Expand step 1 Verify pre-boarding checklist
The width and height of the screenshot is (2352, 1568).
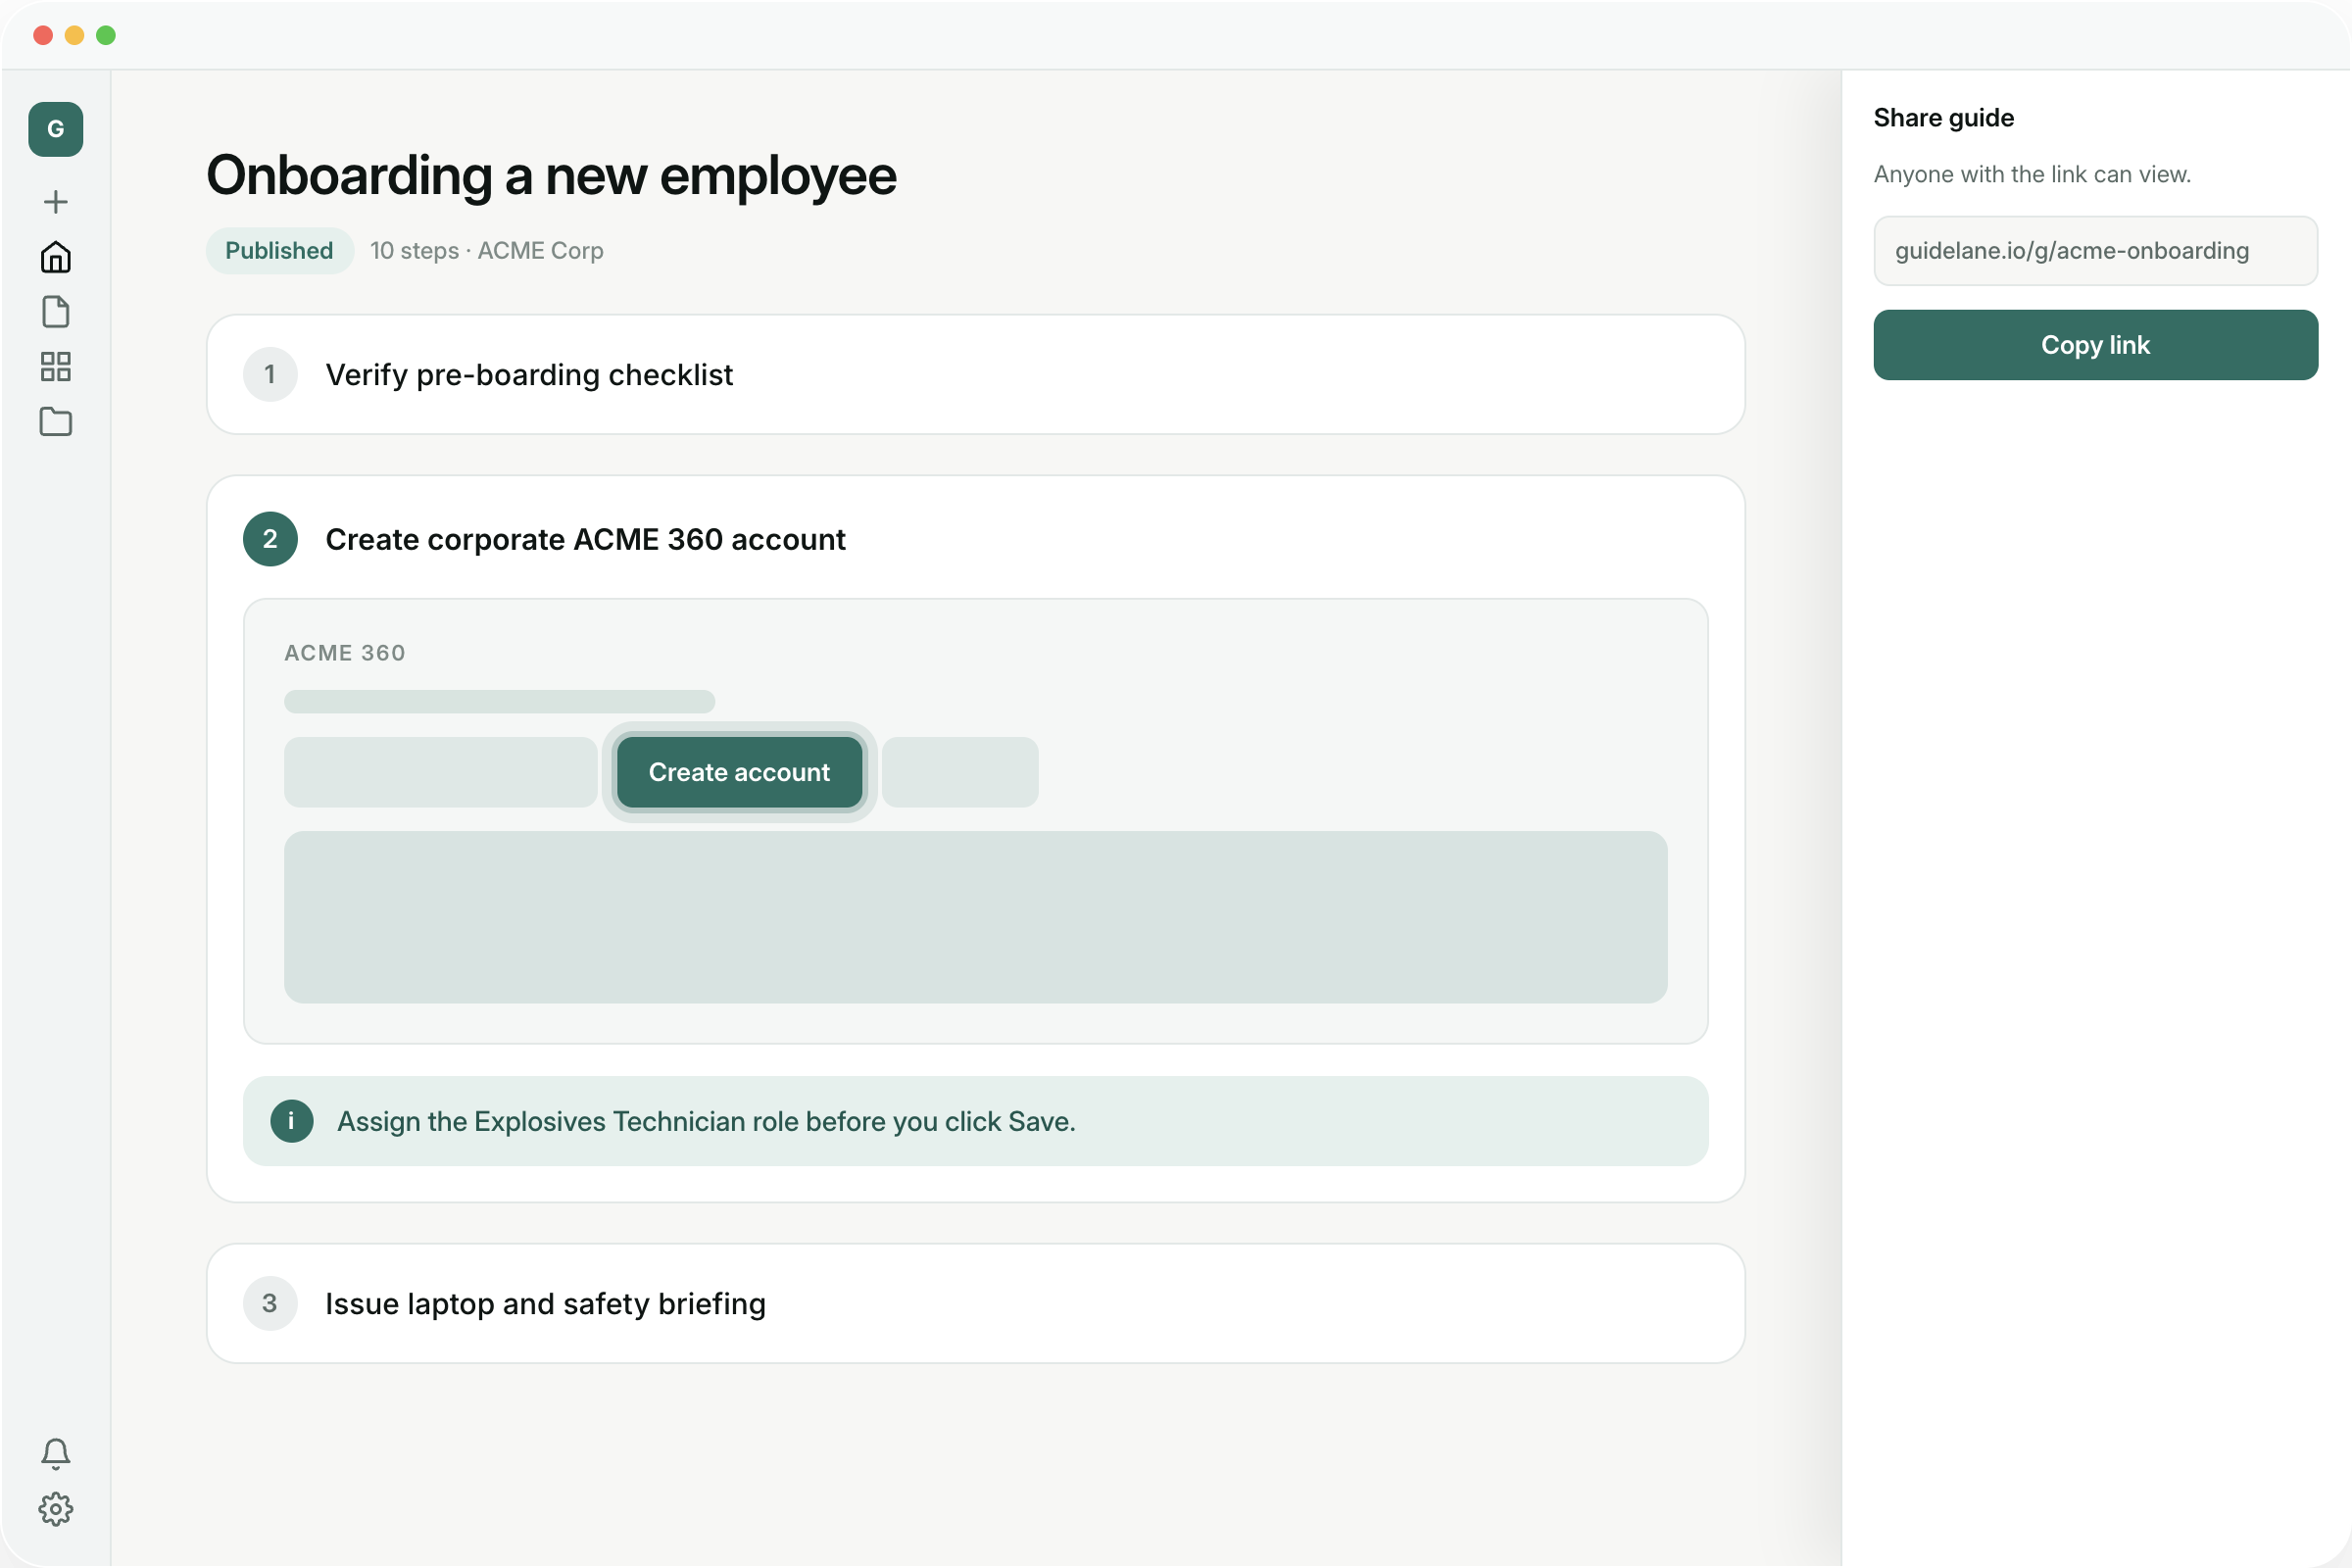click(x=976, y=375)
